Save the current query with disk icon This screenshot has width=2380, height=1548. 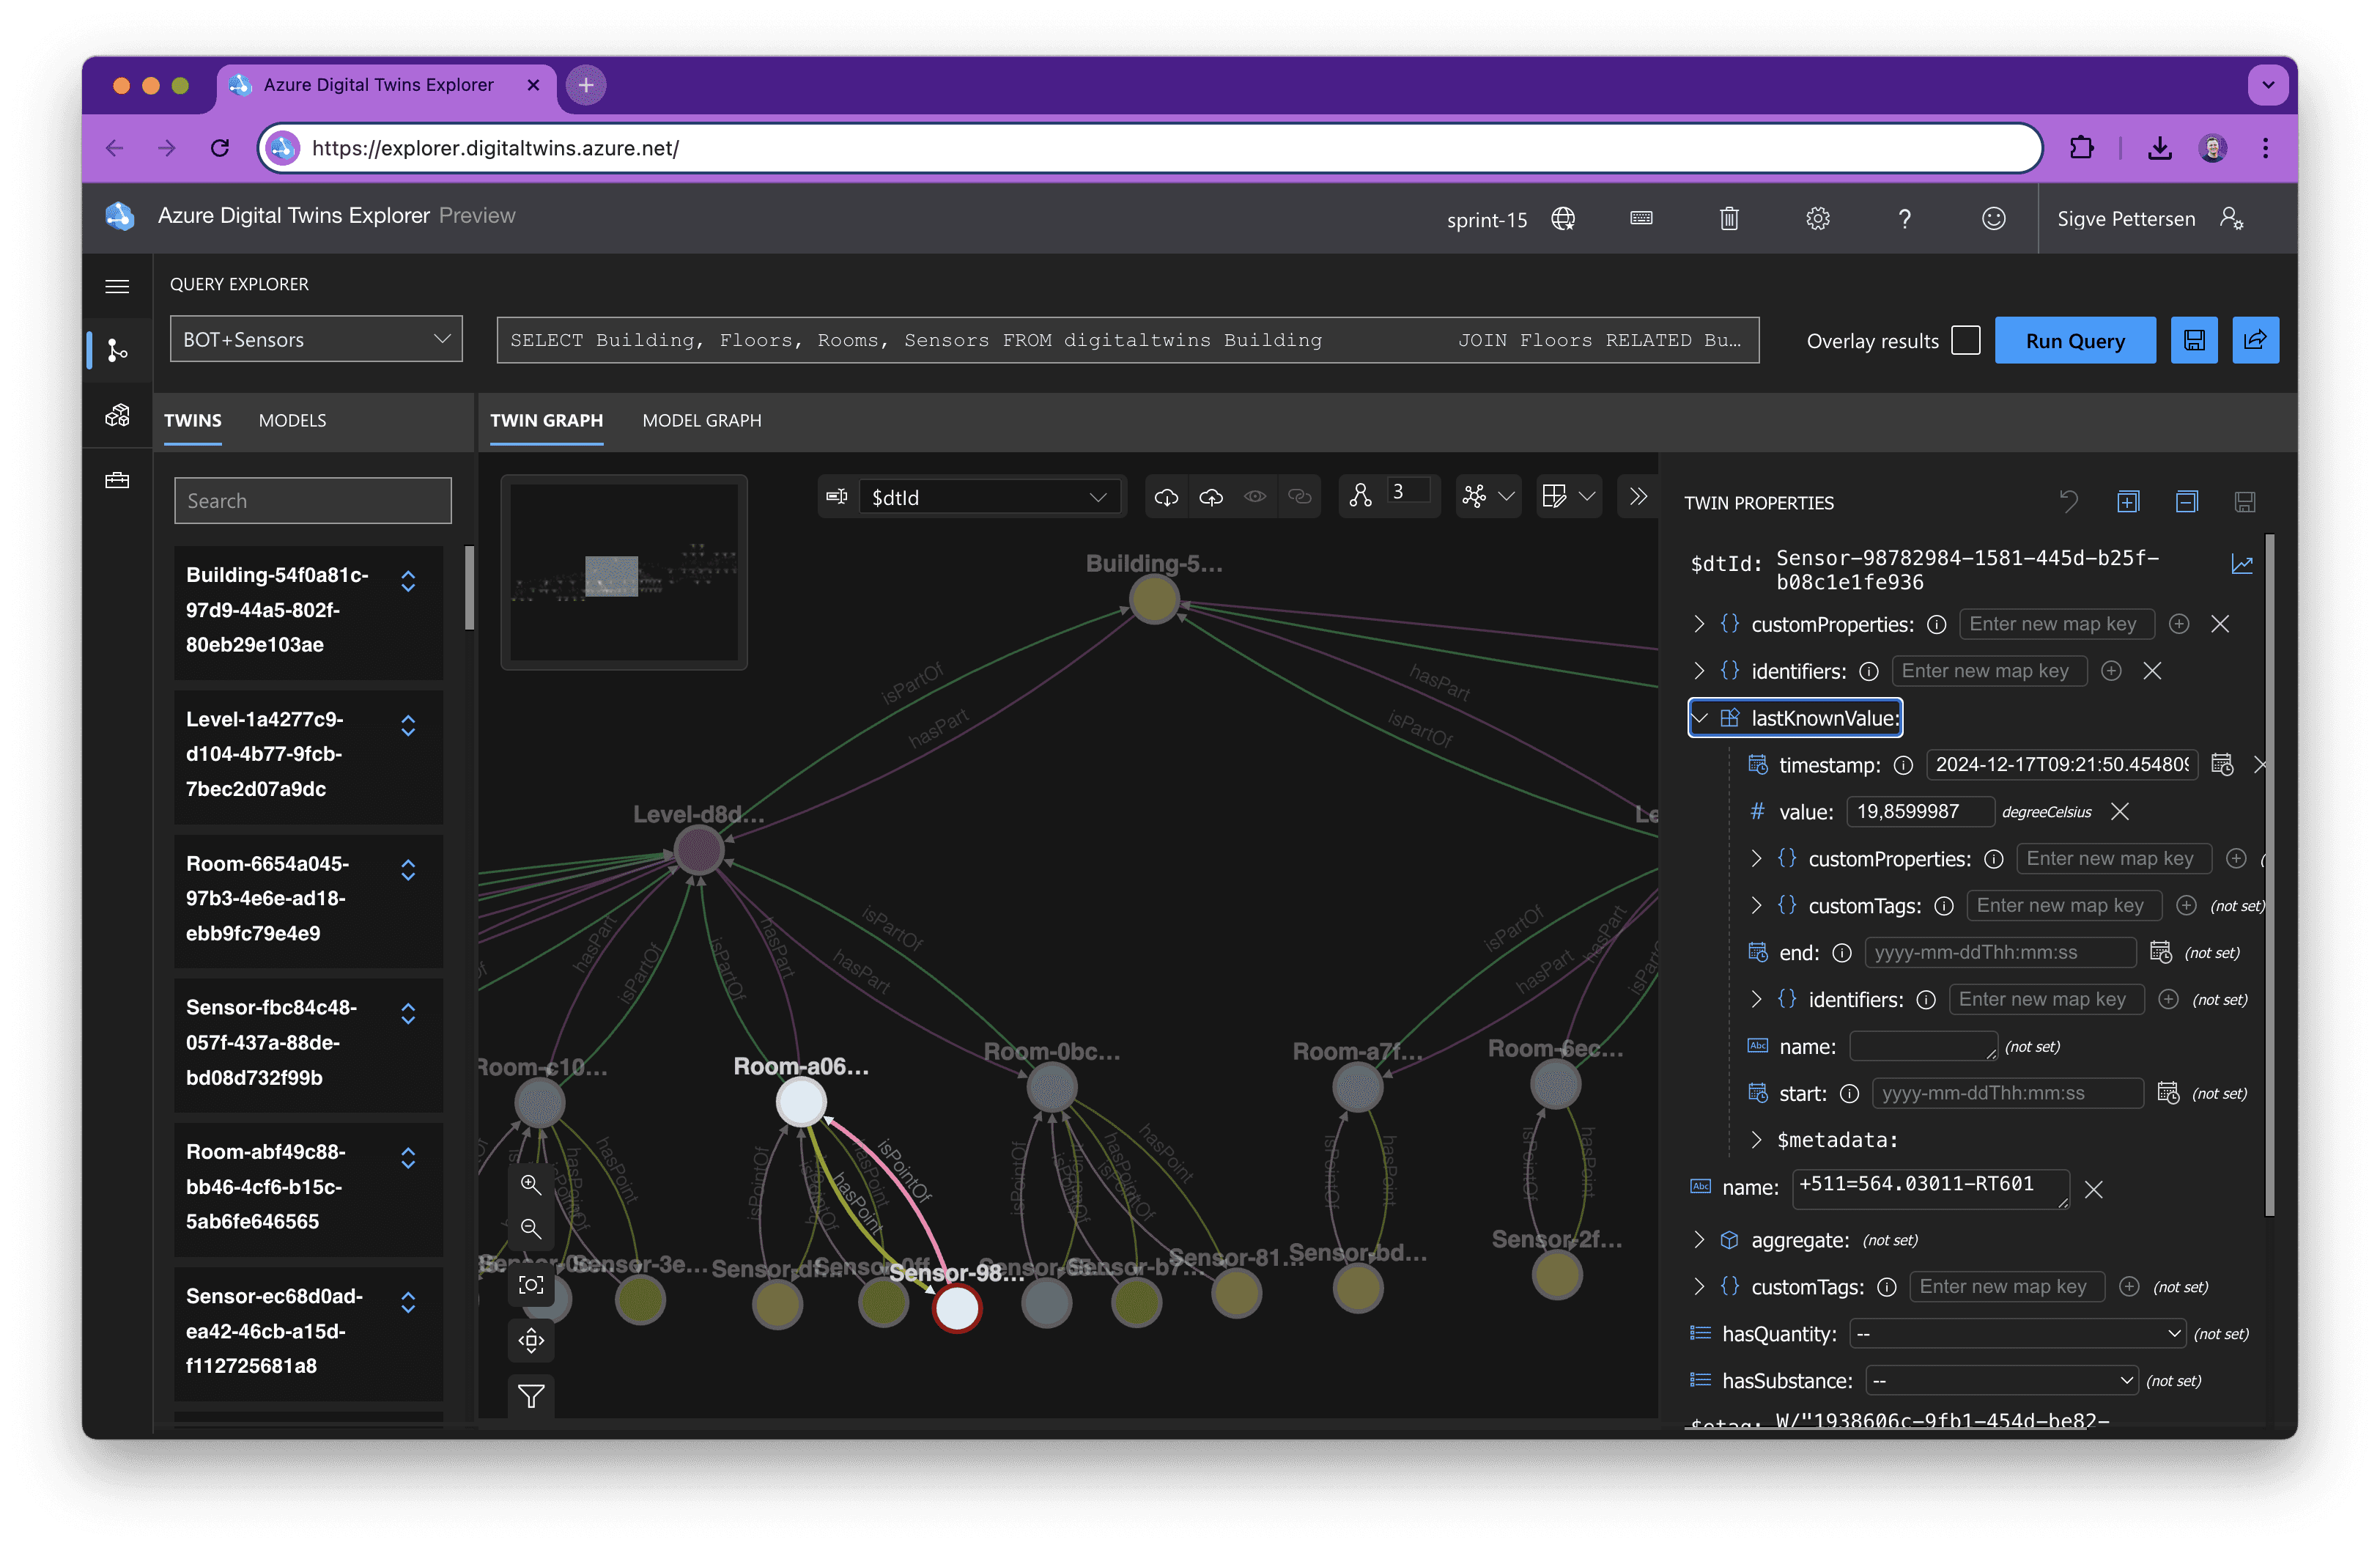tap(2194, 341)
